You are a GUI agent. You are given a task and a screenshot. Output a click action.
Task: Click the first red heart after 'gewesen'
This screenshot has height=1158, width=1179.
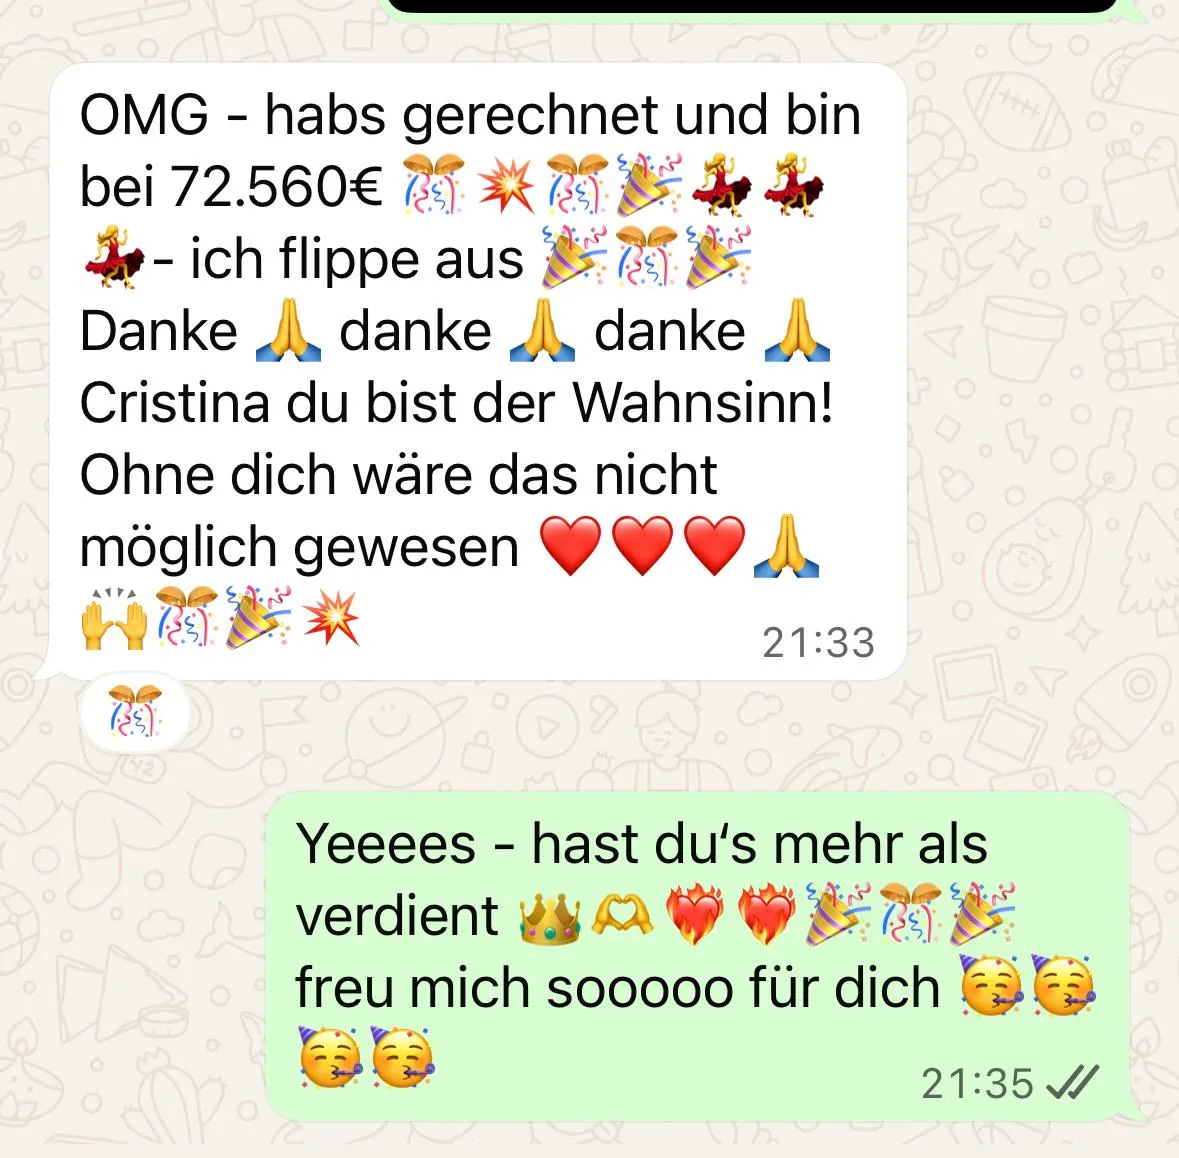(x=571, y=546)
